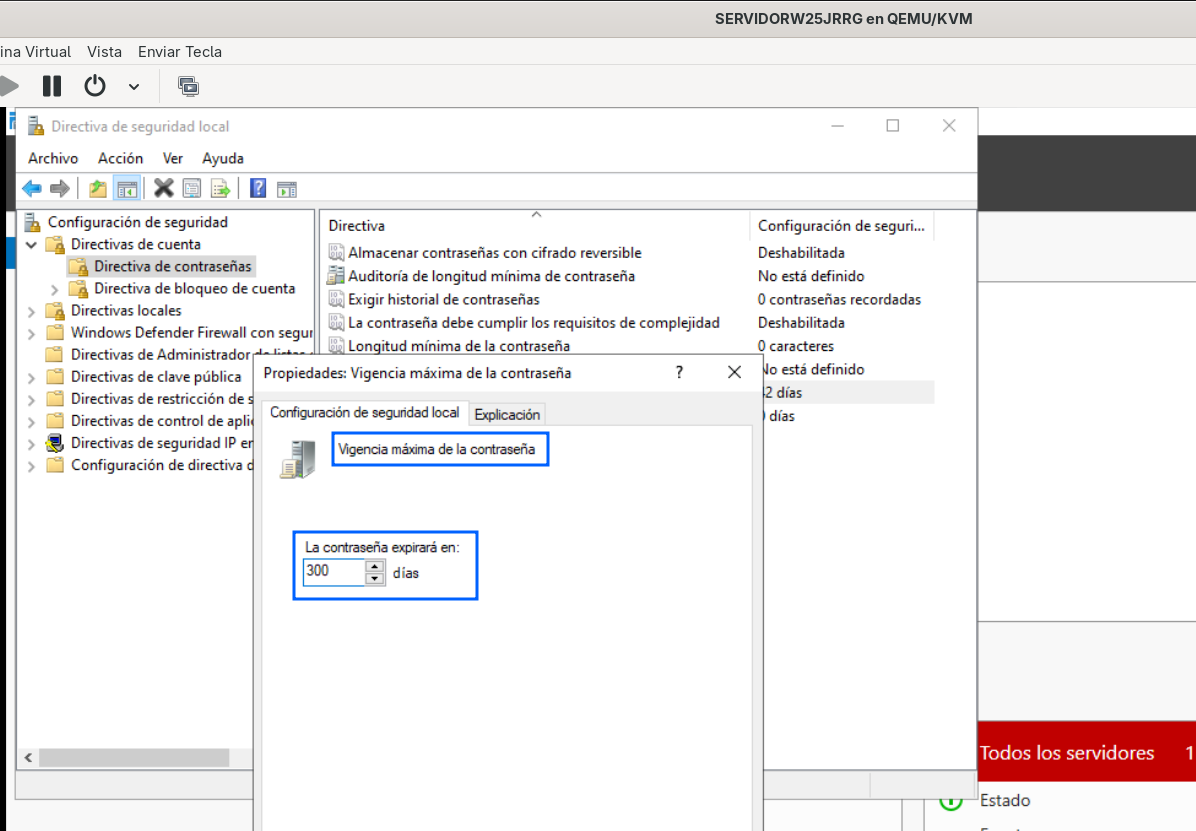1196x831 pixels.
Task: Click Todos los servidores in Server Manager
Action: [x=1066, y=753]
